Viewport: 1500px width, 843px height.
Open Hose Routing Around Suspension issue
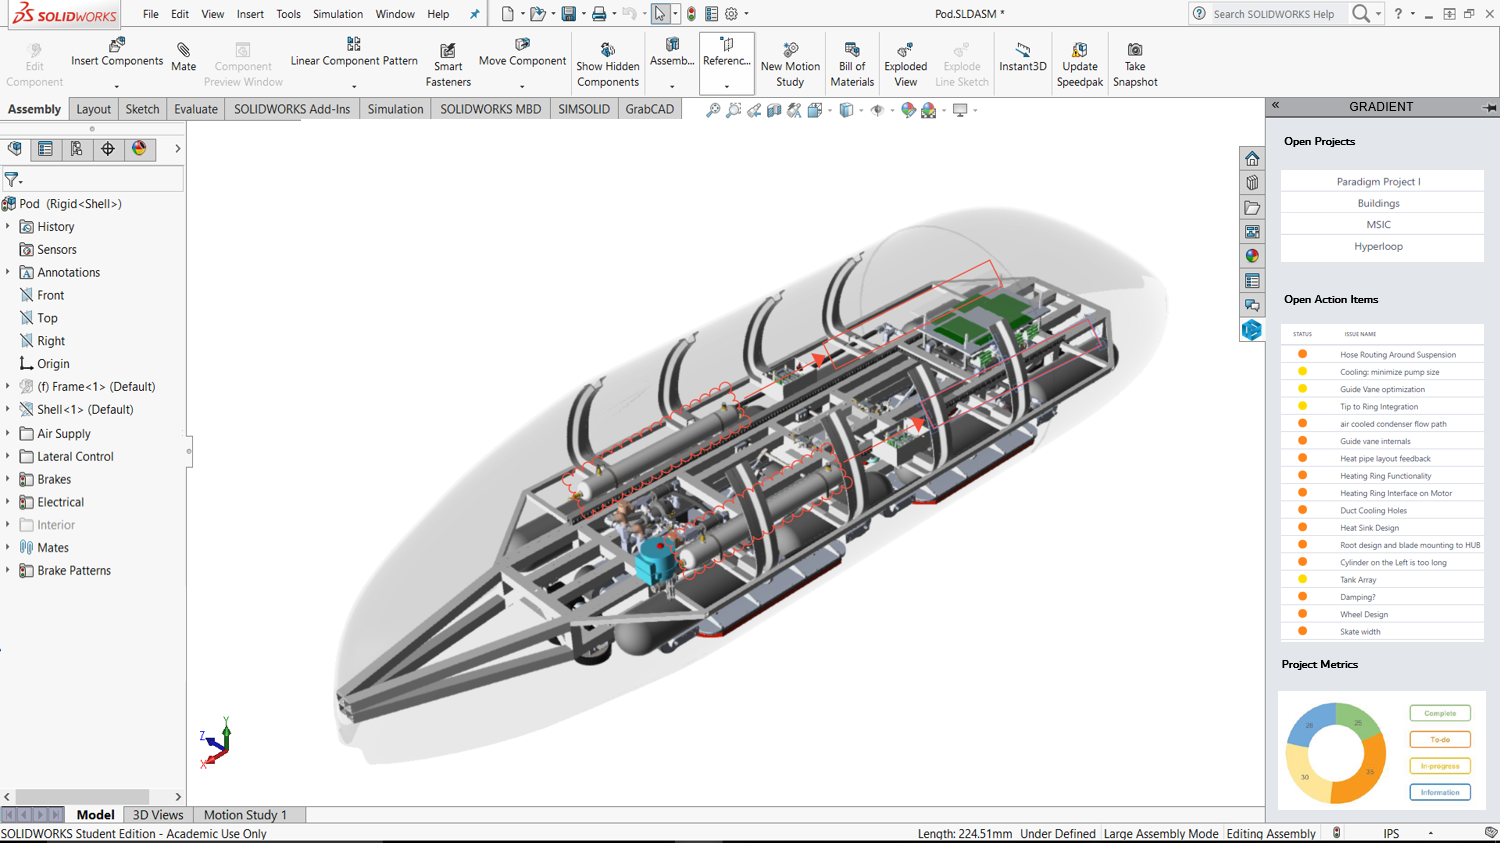tap(1398, 355)
